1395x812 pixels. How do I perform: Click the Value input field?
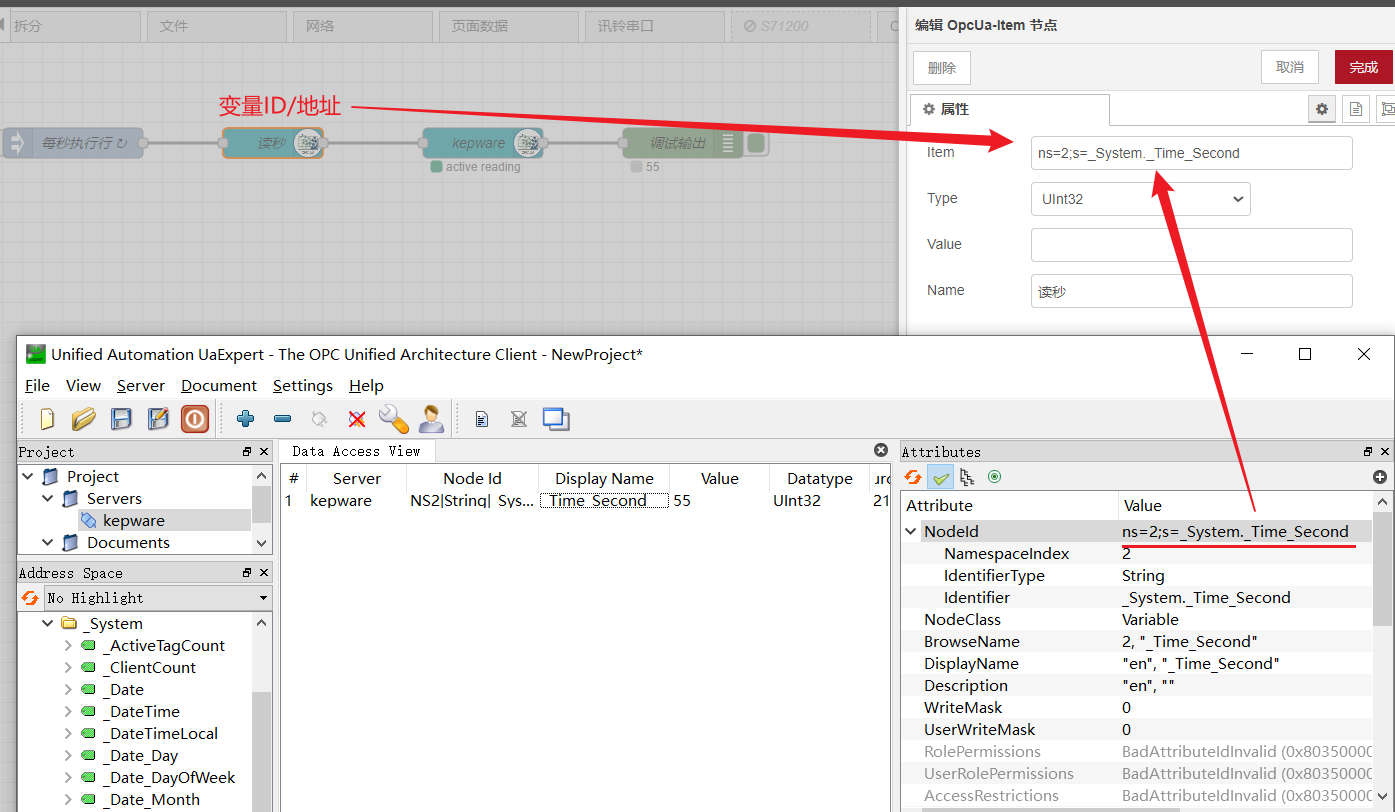(1191, 245)
